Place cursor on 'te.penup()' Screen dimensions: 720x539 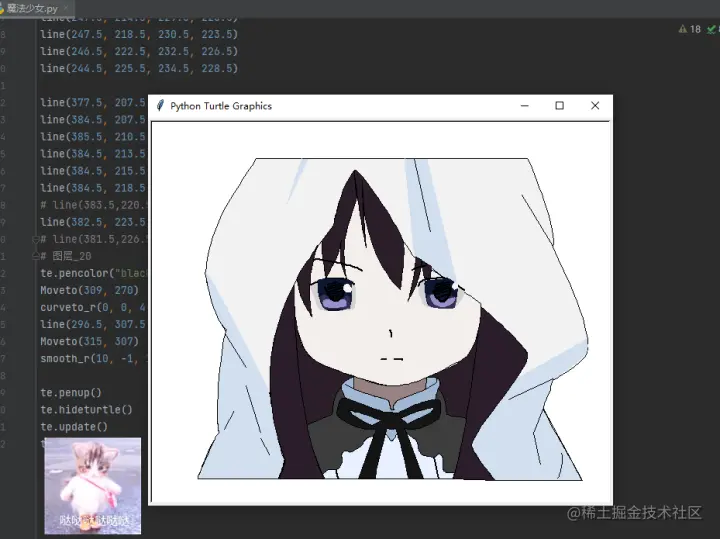click(x=71, y=393)
